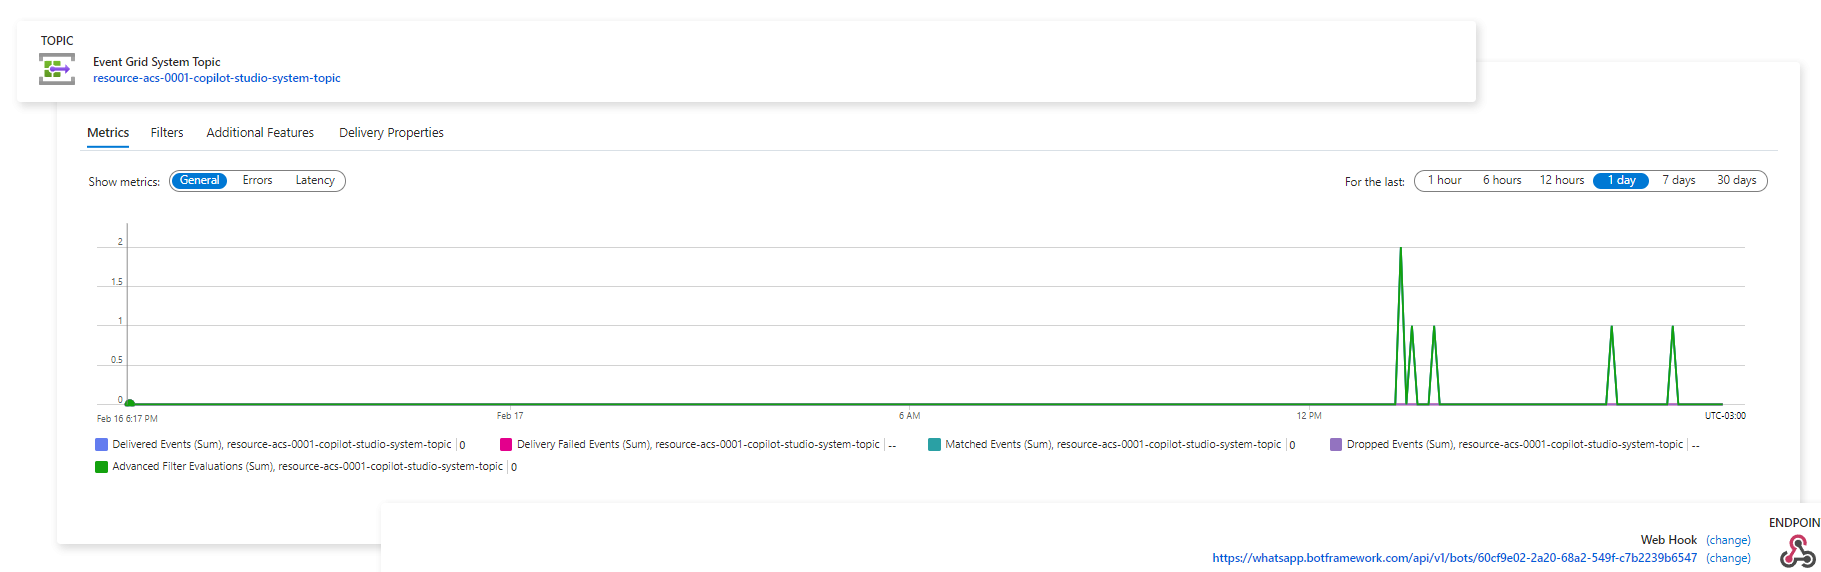Set time range to 30 days
Viewport: 1821px width, 572px height.
click(x=1737, y=181)
